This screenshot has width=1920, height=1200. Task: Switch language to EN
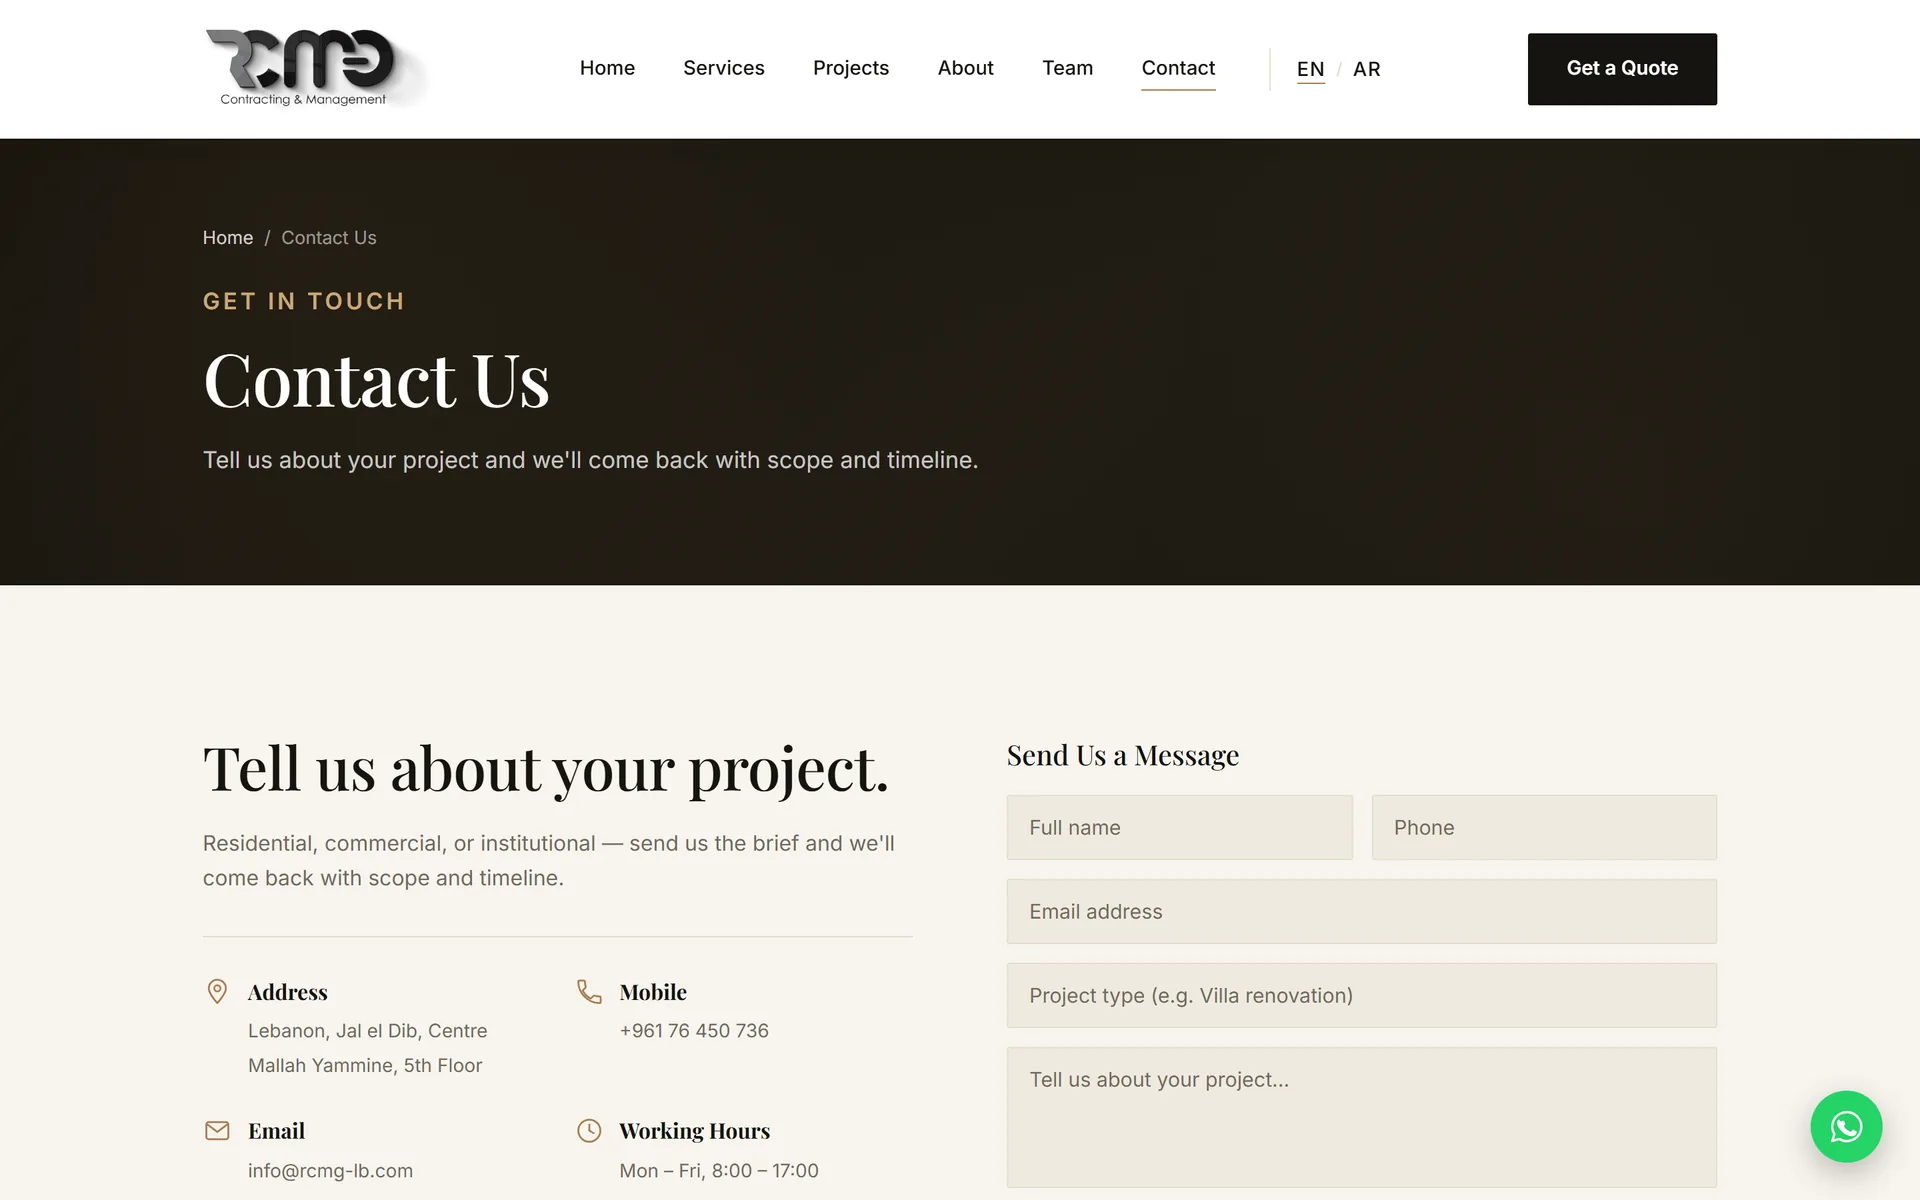(1310, 69)
